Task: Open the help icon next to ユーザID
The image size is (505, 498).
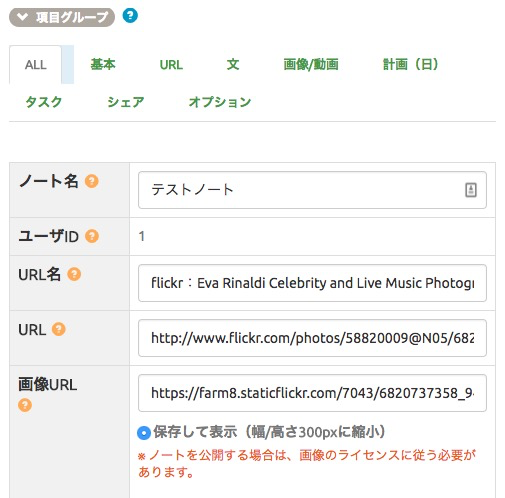Action: 92,236
